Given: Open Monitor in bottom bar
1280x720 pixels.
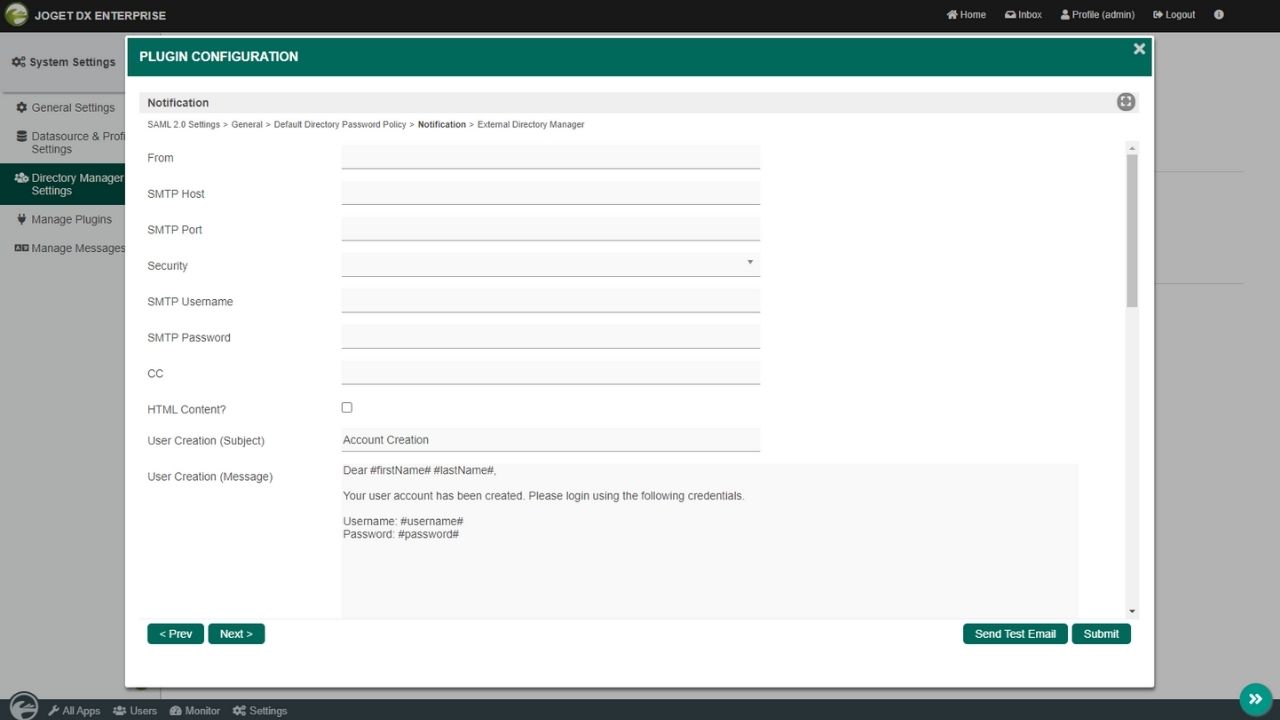Looking at the screenshot, I should 195,711.
